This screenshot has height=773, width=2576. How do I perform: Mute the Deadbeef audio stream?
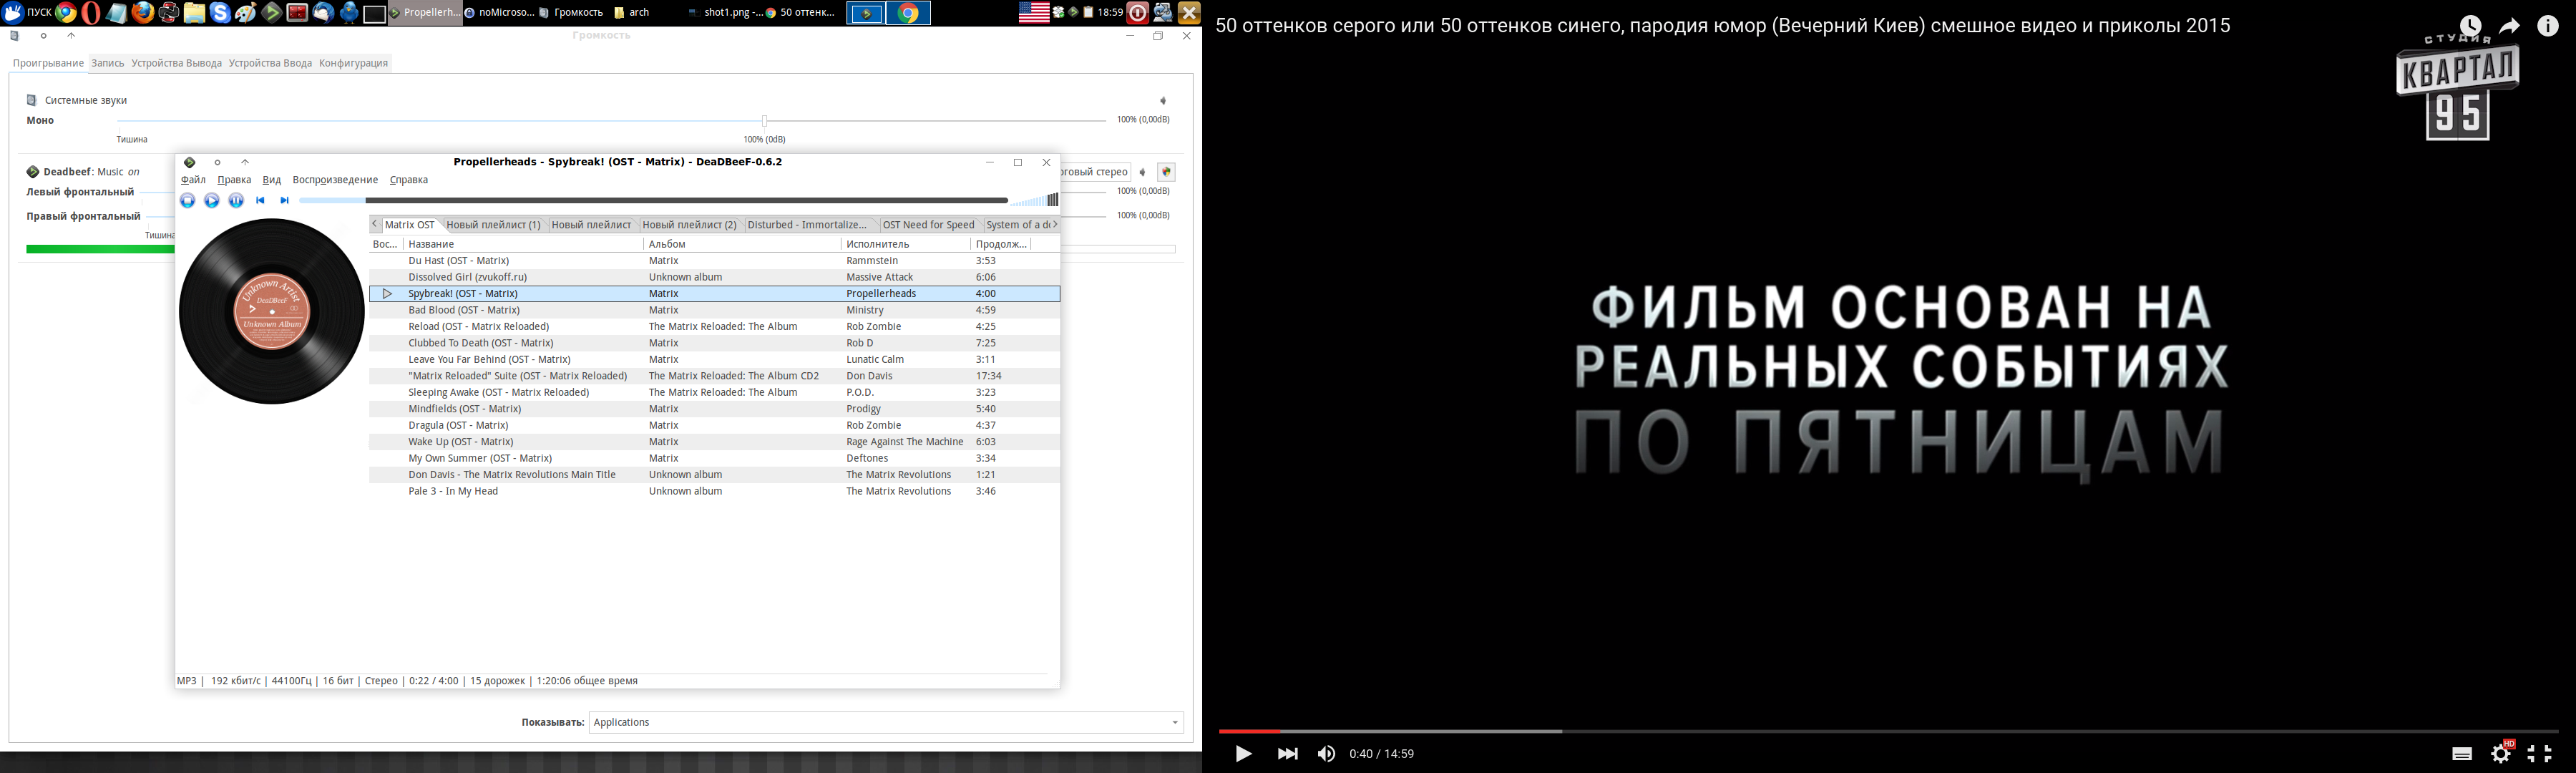pyautogui.click(x=1142, y=172)
